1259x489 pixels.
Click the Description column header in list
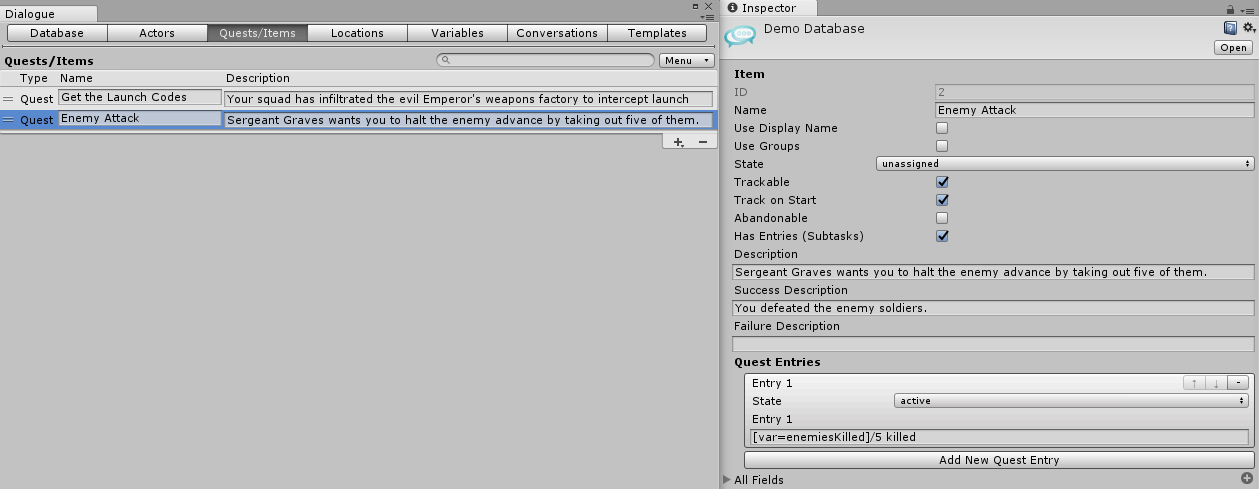coord(258,78)
